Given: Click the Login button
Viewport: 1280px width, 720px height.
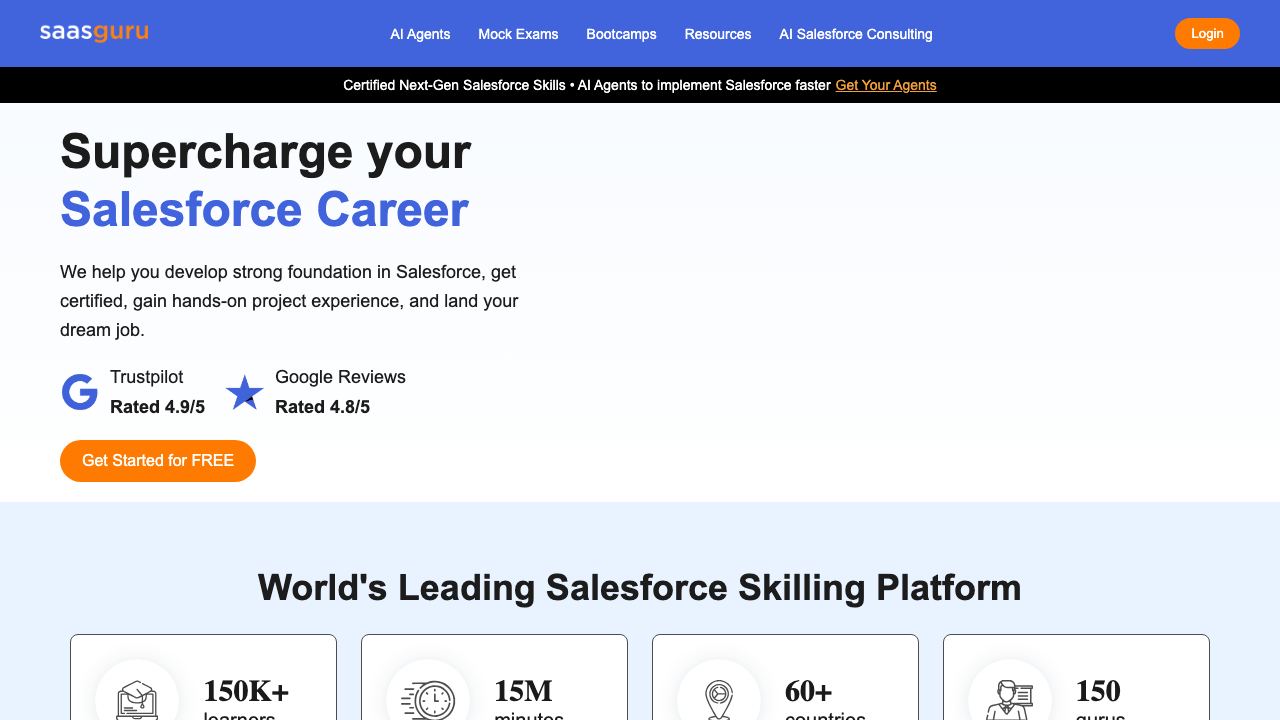Looking at the screenshot, I should 1207,33.
